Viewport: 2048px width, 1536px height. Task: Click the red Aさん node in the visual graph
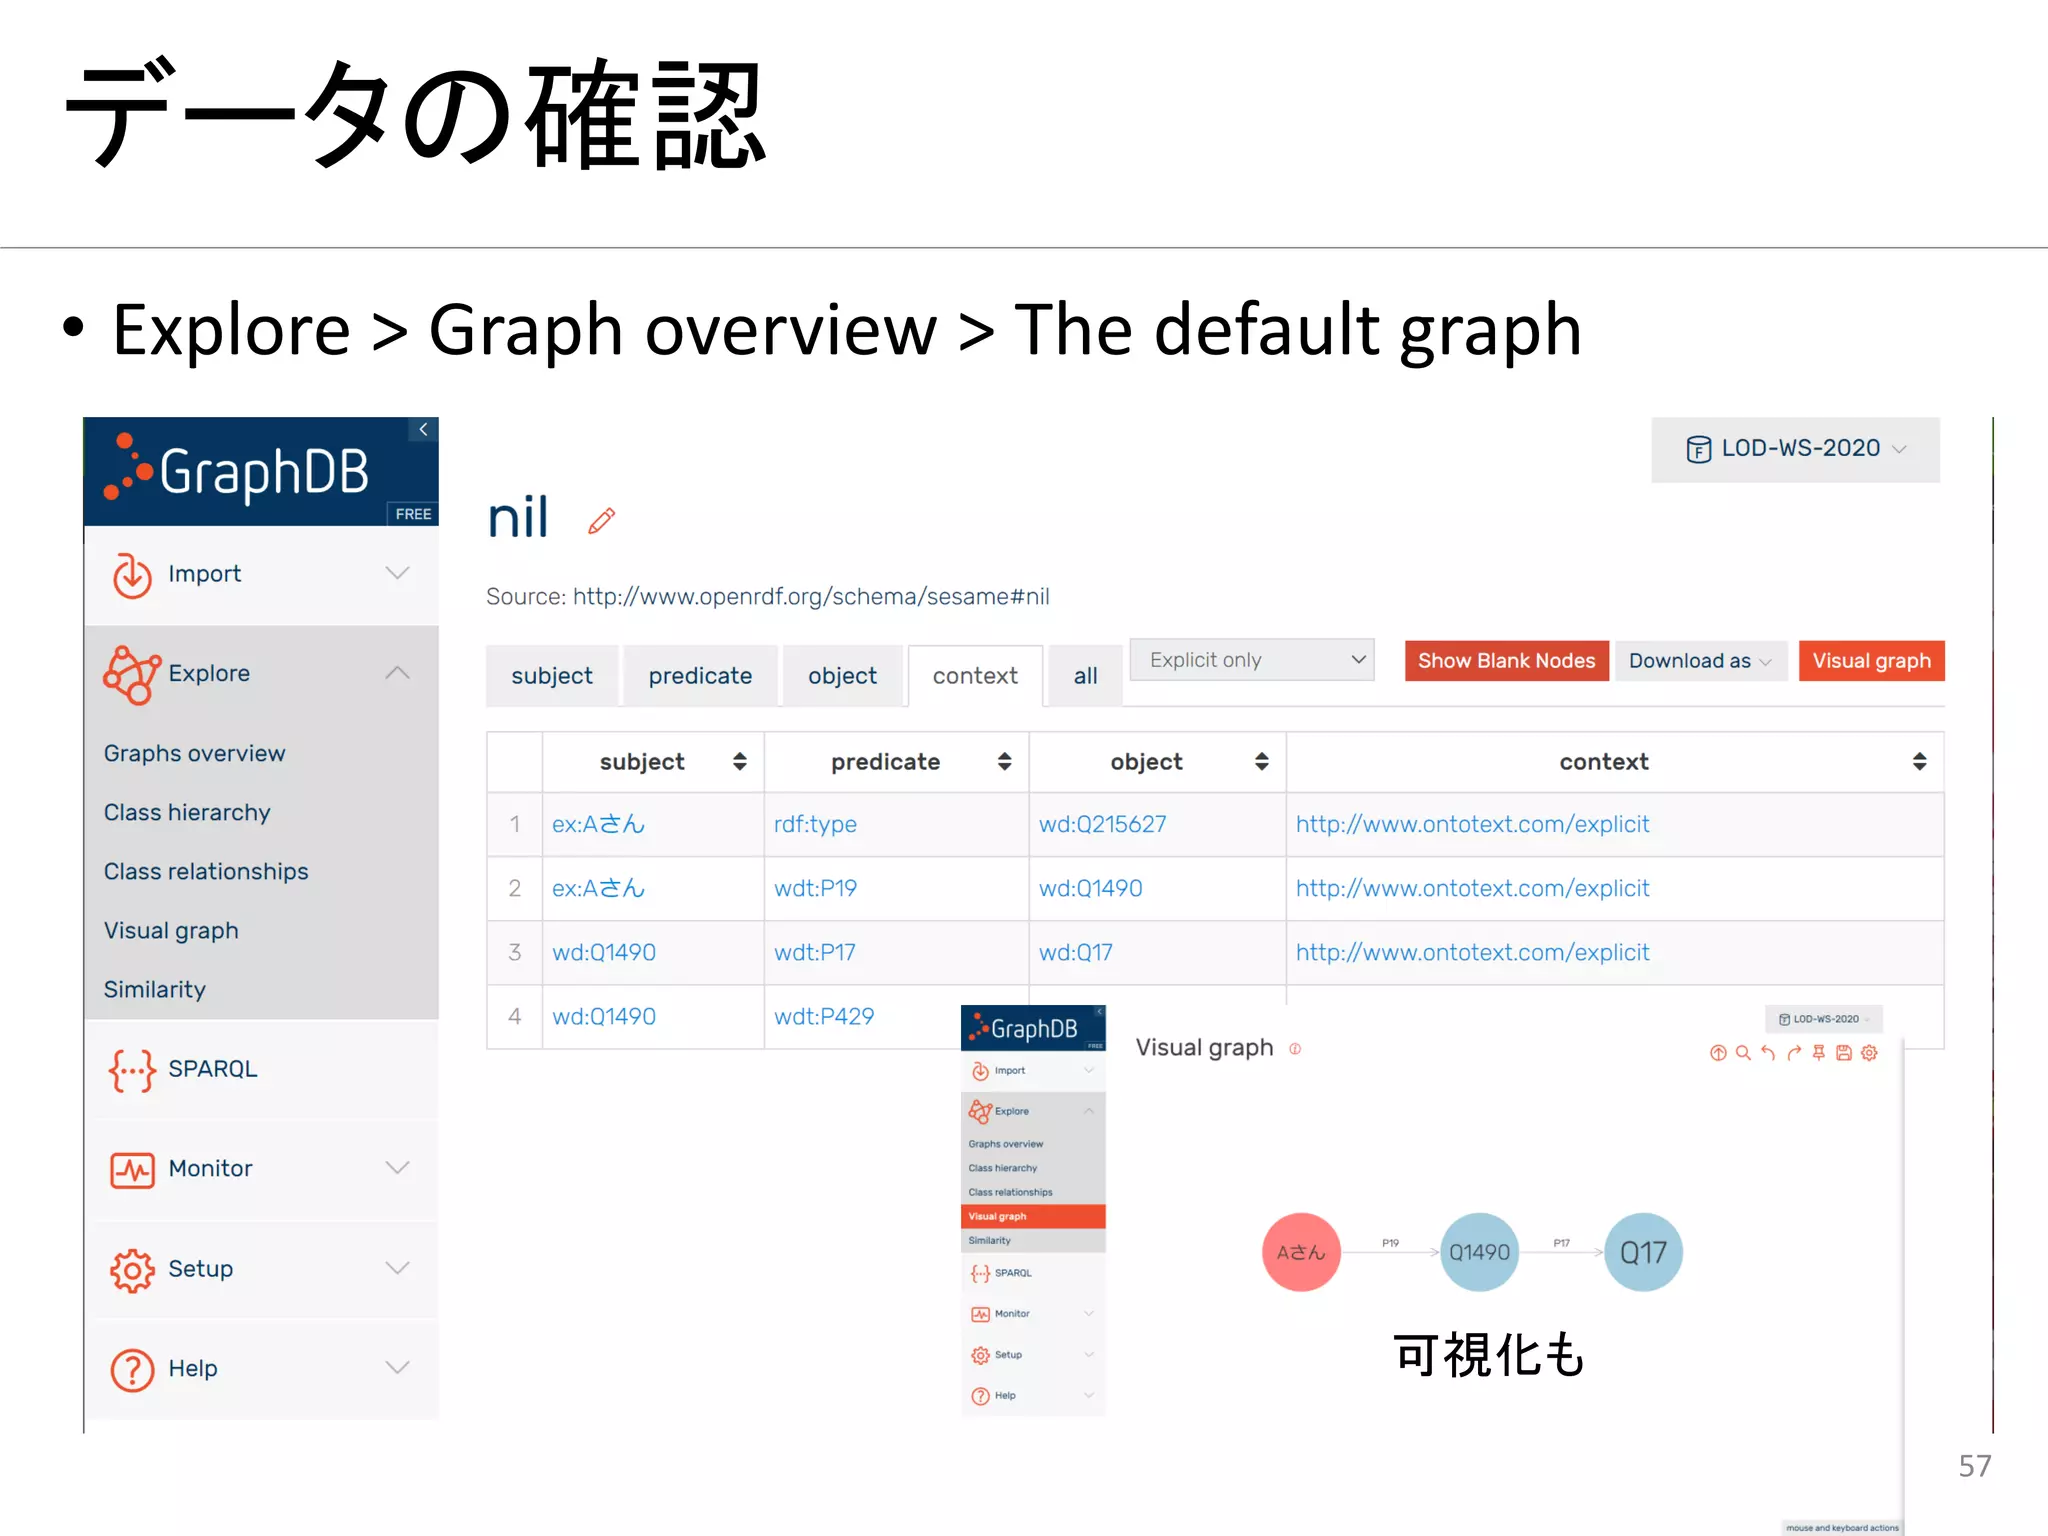(1301, 1252)
